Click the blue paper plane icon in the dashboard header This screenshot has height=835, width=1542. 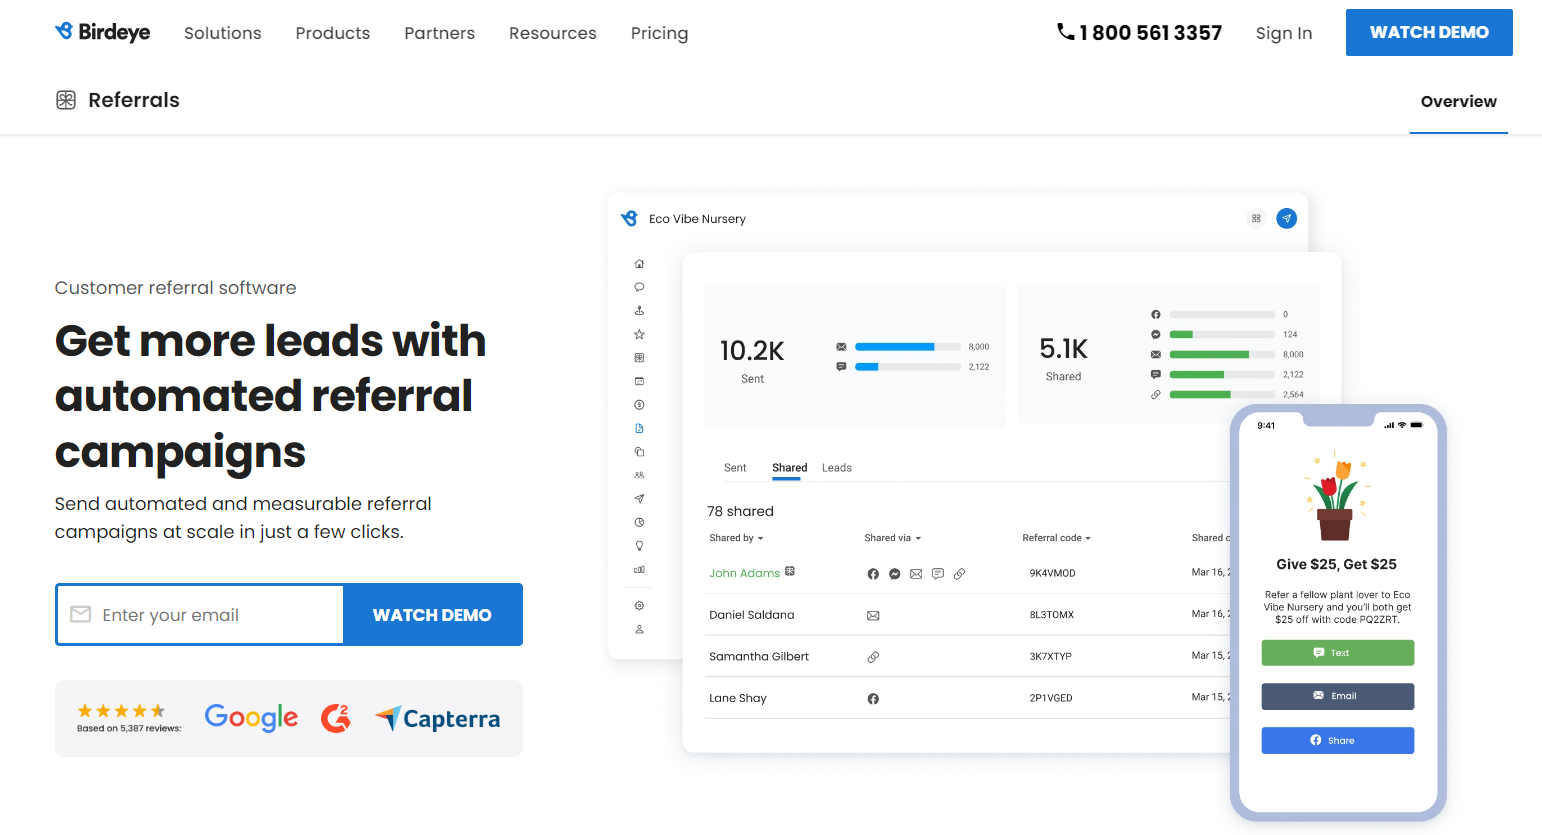[1286, 218]
